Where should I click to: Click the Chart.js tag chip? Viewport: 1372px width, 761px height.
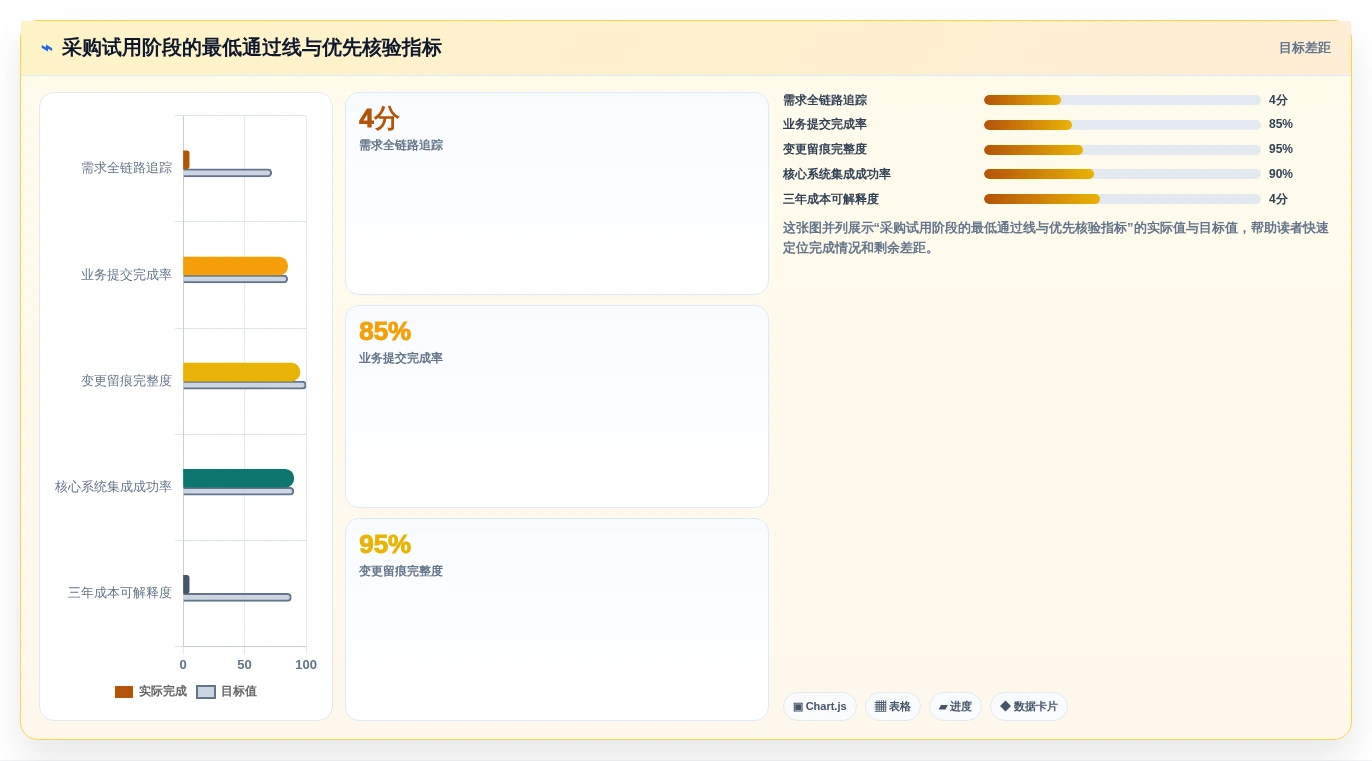coord(820,706)
